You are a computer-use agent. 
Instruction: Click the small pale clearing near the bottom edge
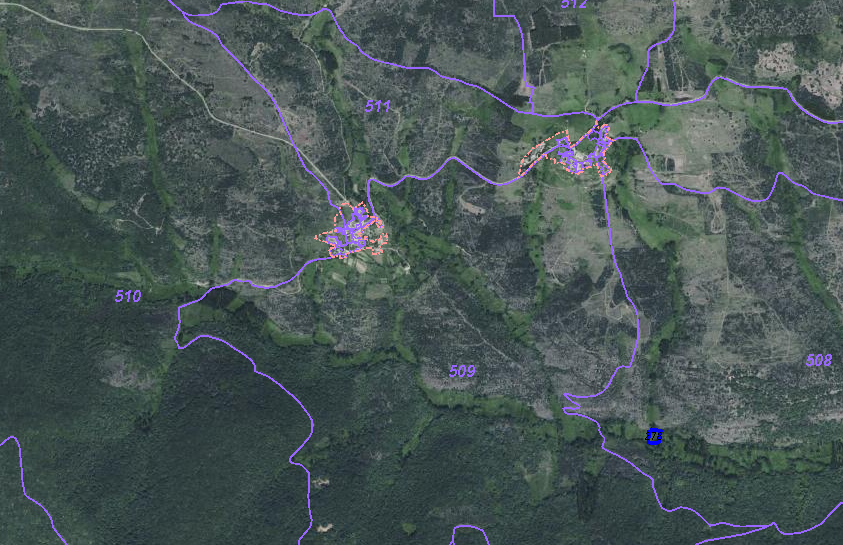tap(326, 524)
